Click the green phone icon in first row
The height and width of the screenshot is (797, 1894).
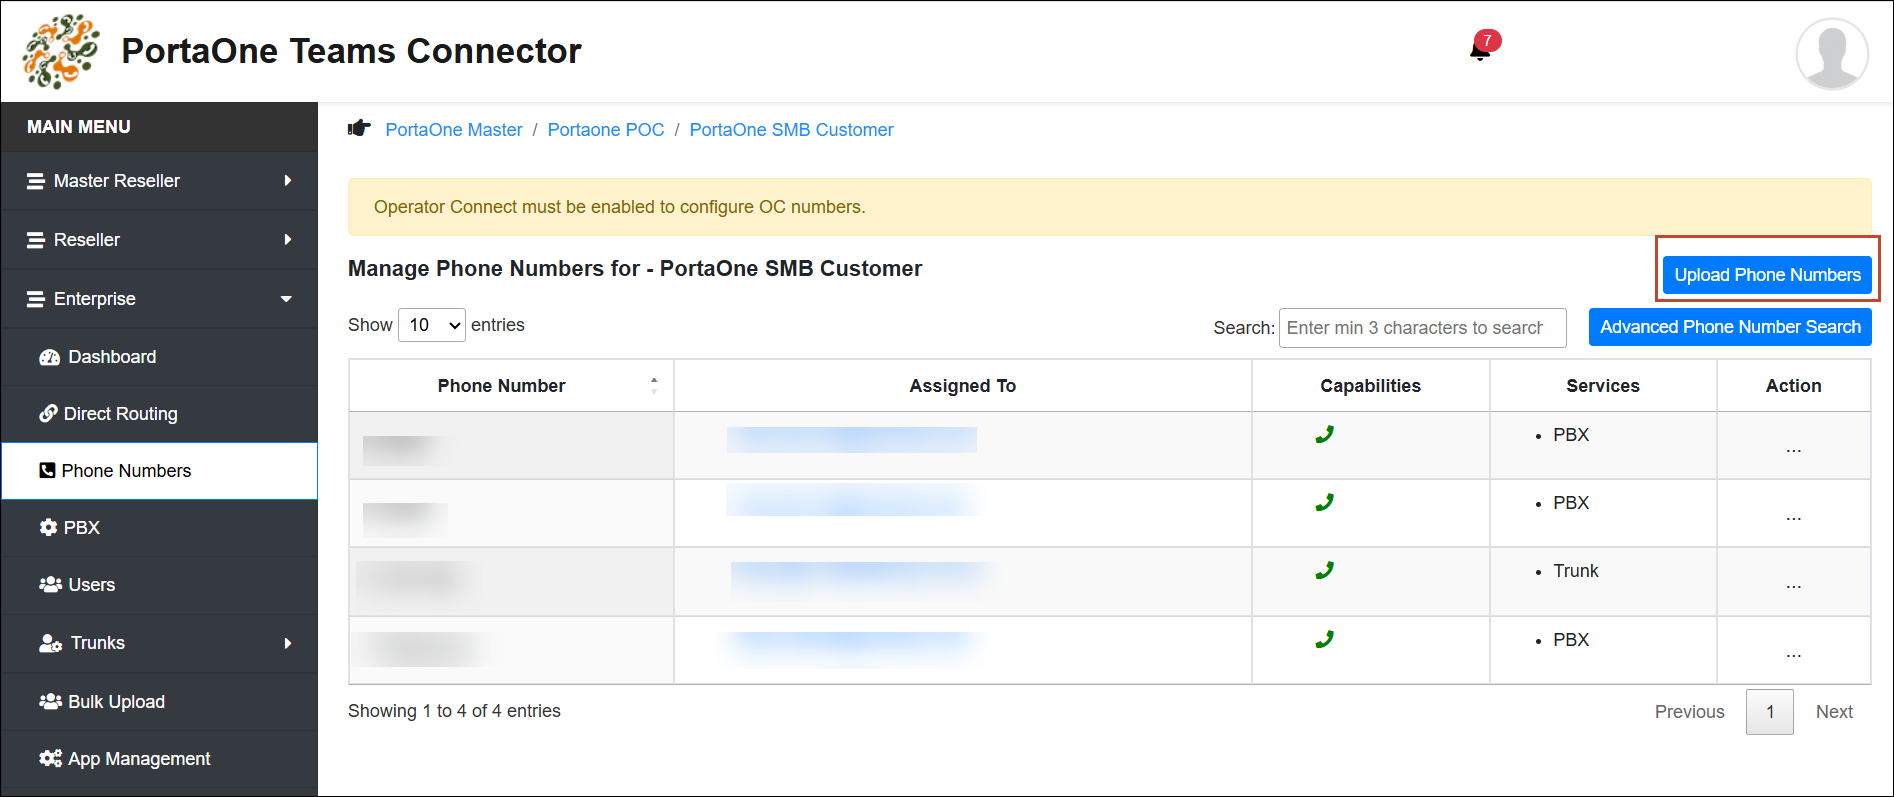(x=1325, y=434)
